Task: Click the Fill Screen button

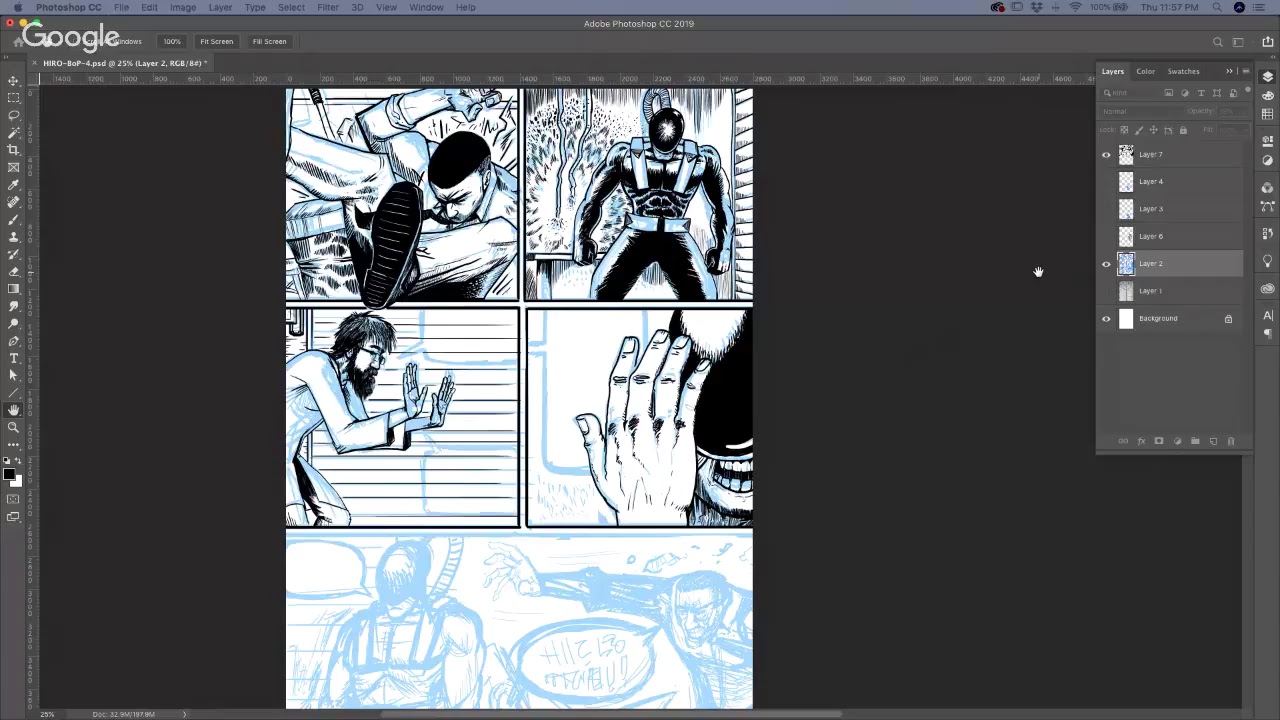Action: tap(269, 41)
